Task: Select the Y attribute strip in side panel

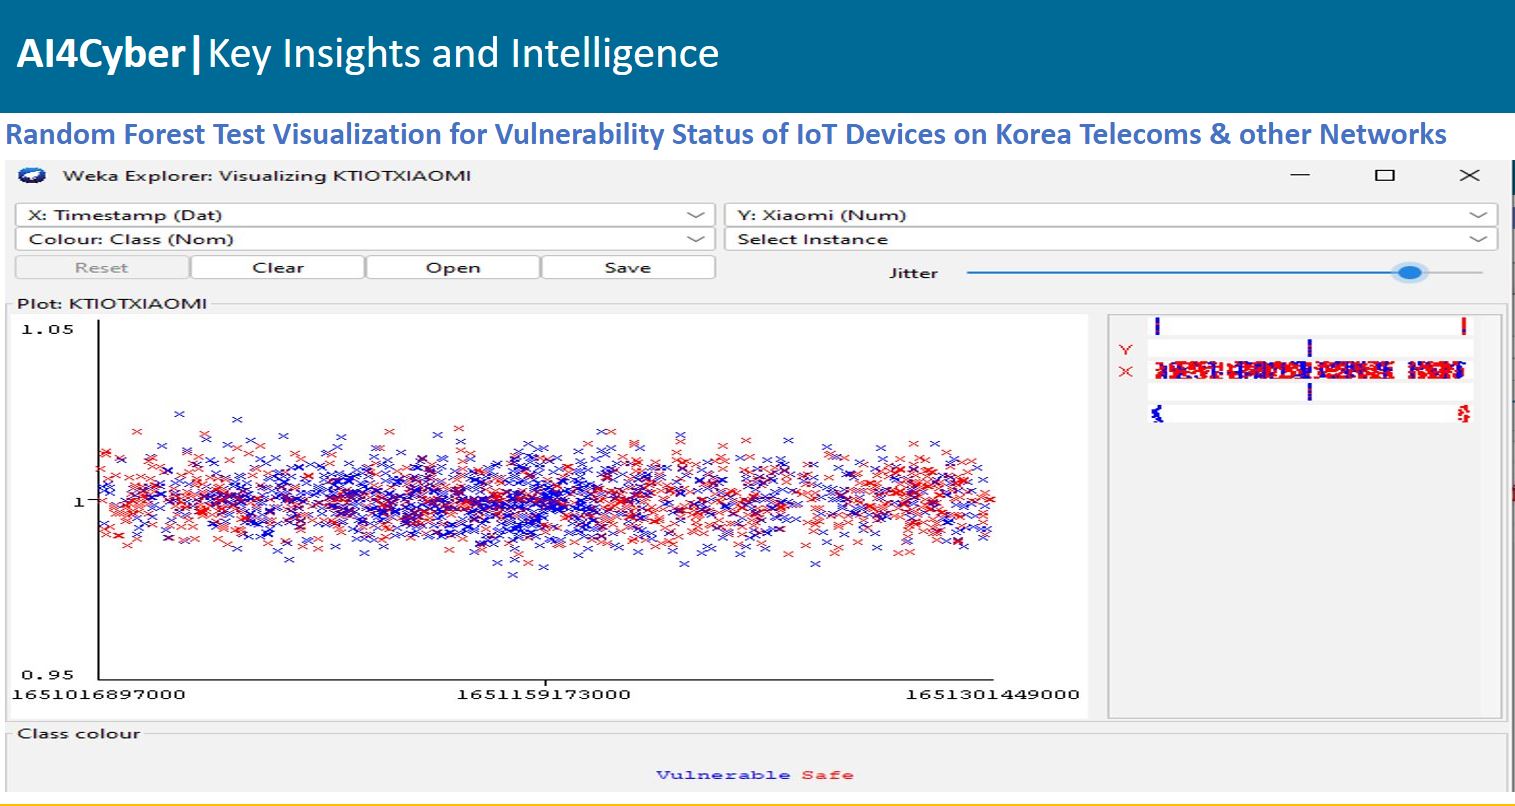Action: tap(1310, 349)
